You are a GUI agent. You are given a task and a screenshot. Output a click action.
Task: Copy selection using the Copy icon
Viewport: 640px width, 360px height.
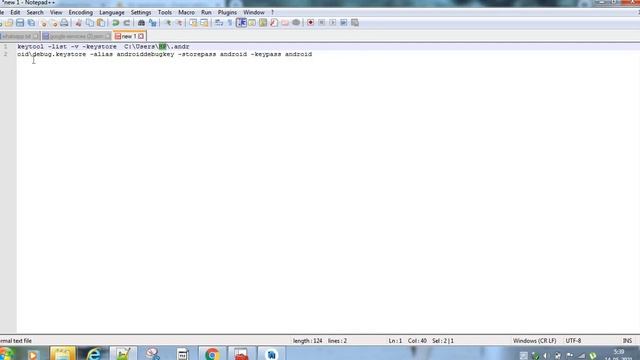(90, 23)
